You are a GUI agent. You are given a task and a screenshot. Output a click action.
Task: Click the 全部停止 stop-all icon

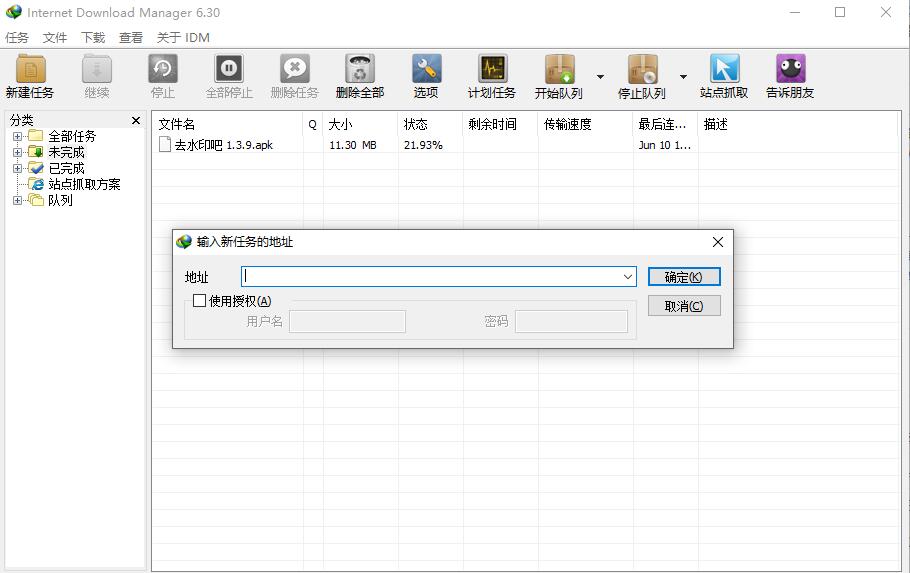[x=229, y=69]
